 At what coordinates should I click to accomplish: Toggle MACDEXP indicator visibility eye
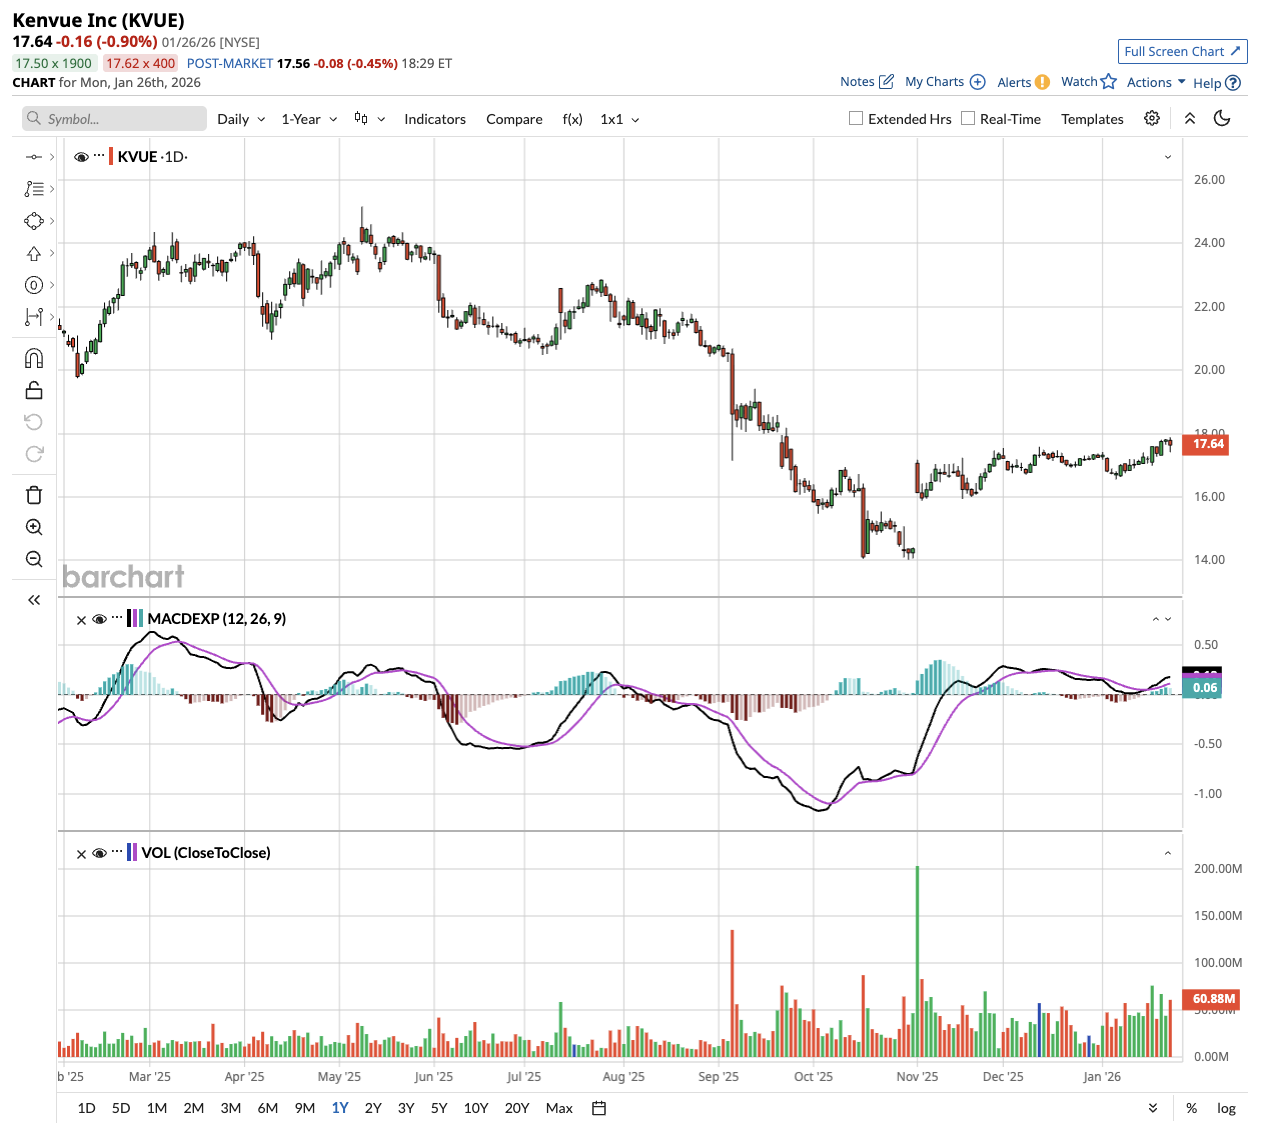(99, 620)
